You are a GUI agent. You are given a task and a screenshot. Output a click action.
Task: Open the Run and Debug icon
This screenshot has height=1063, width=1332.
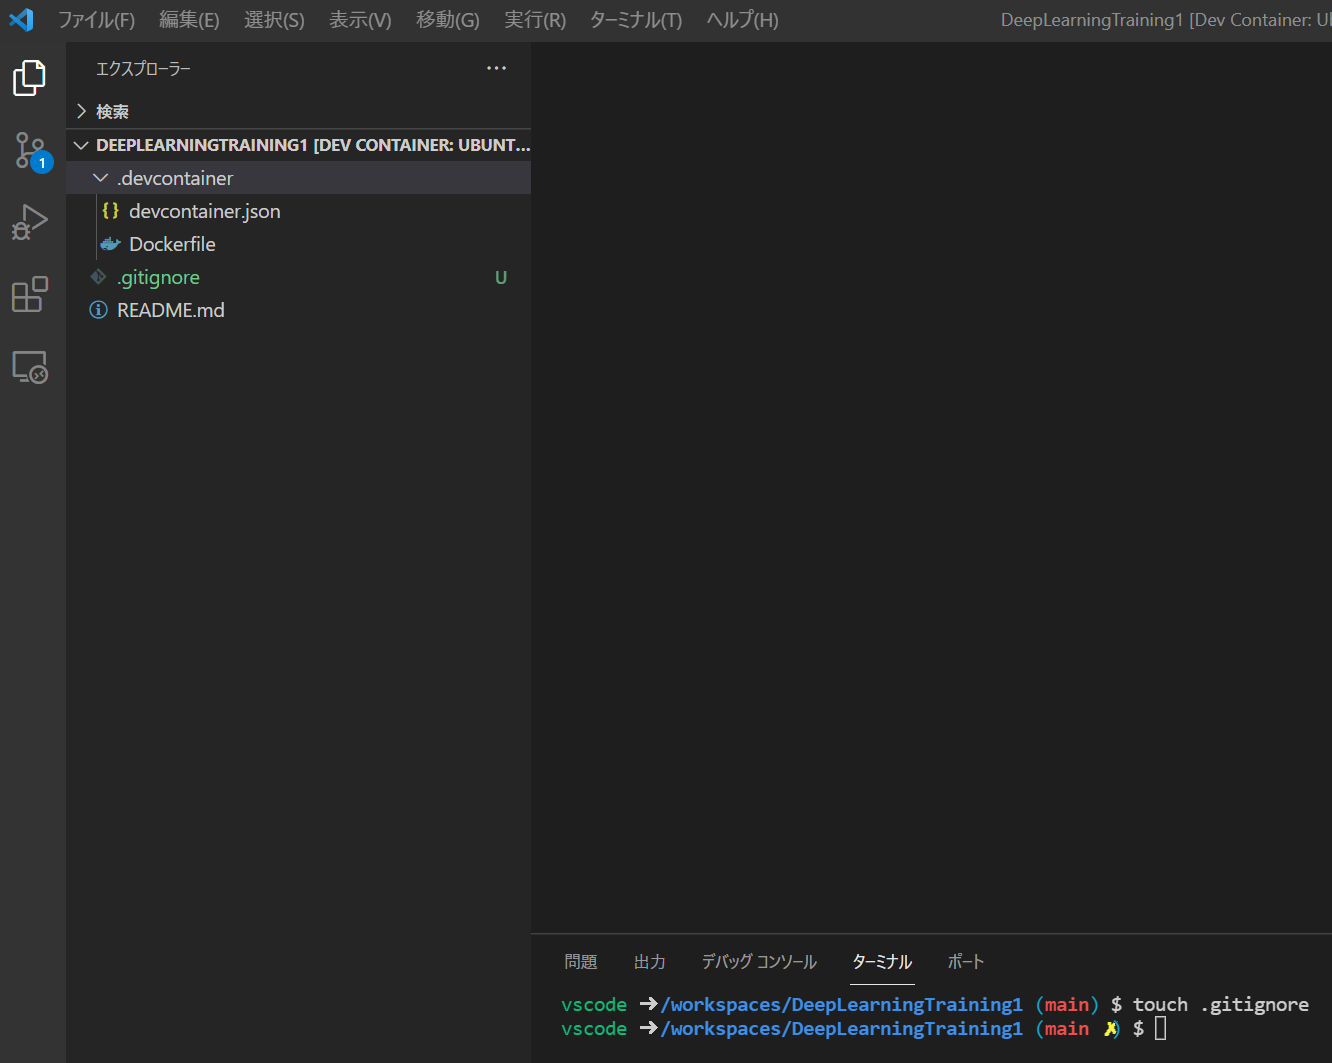click(x=29, y=222)
